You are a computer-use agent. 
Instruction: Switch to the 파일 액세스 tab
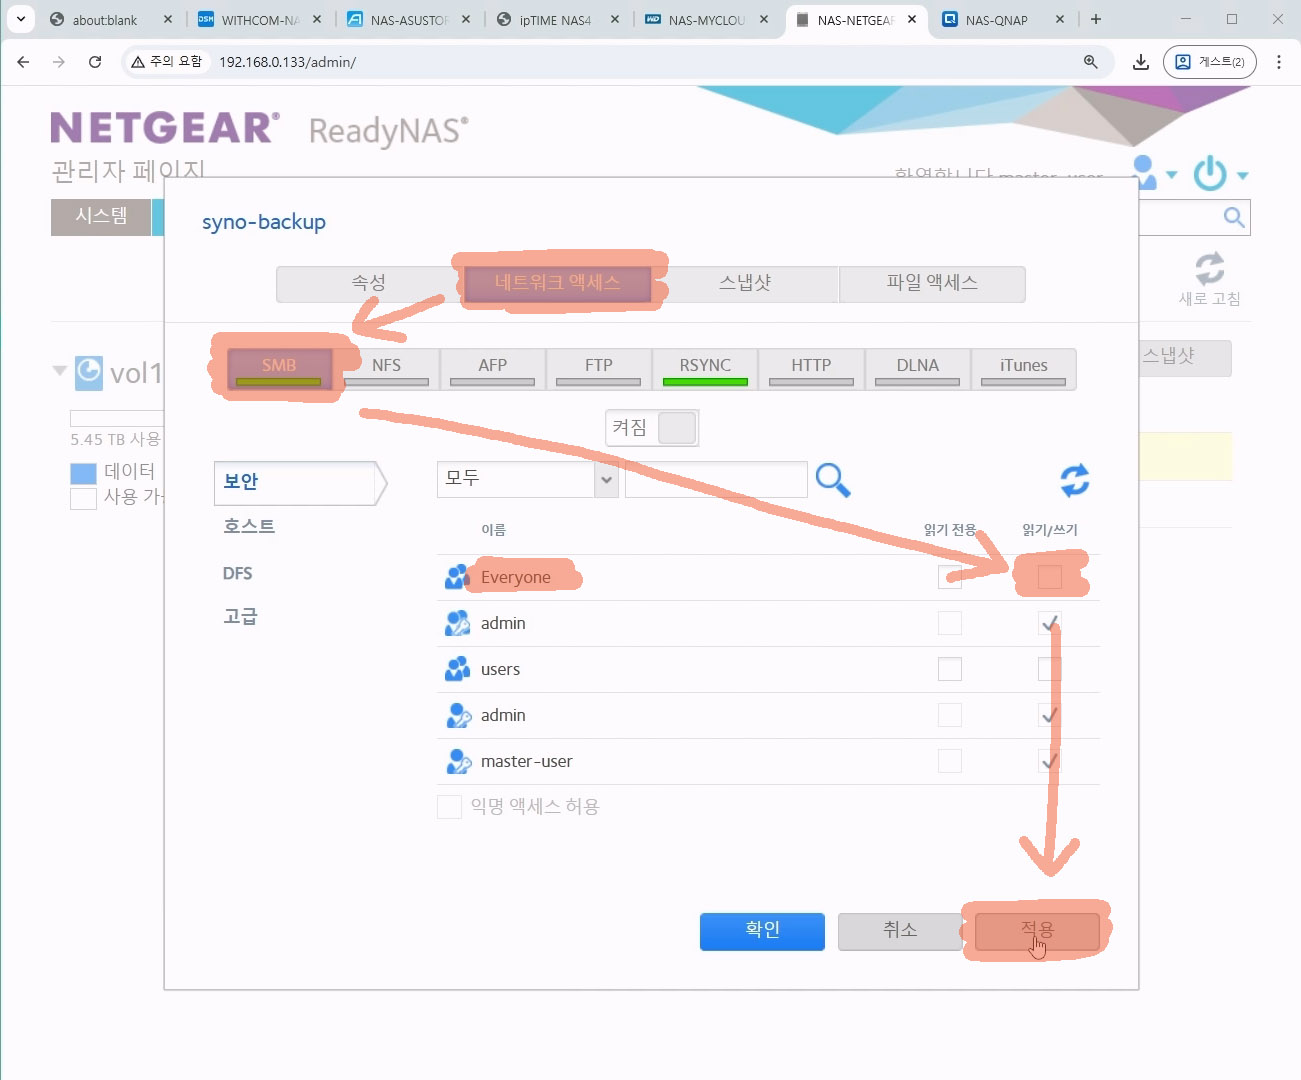coord(931,283)
